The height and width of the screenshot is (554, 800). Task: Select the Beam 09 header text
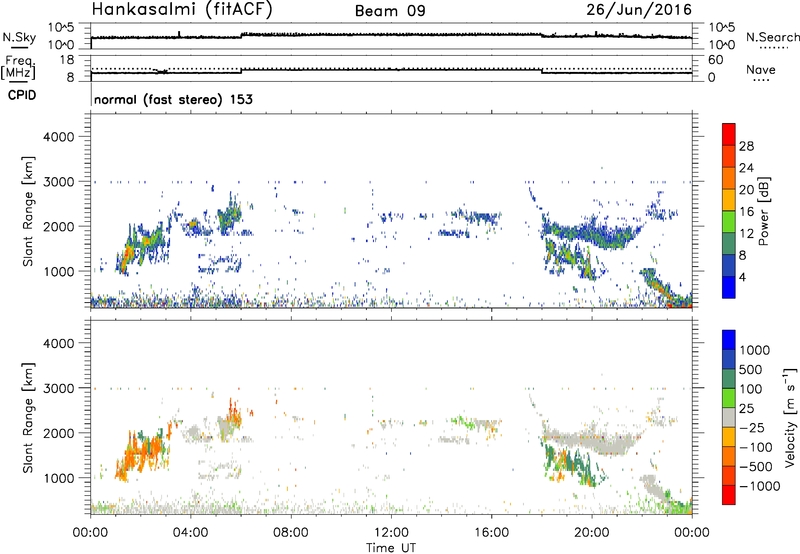[x=390, y=11]
